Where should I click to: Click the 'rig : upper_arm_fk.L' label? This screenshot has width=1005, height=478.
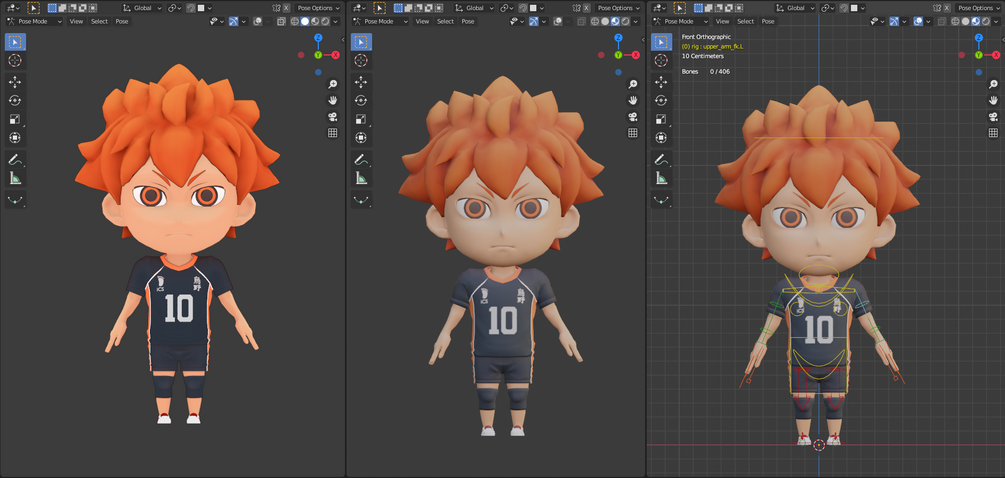pos(713,47)
